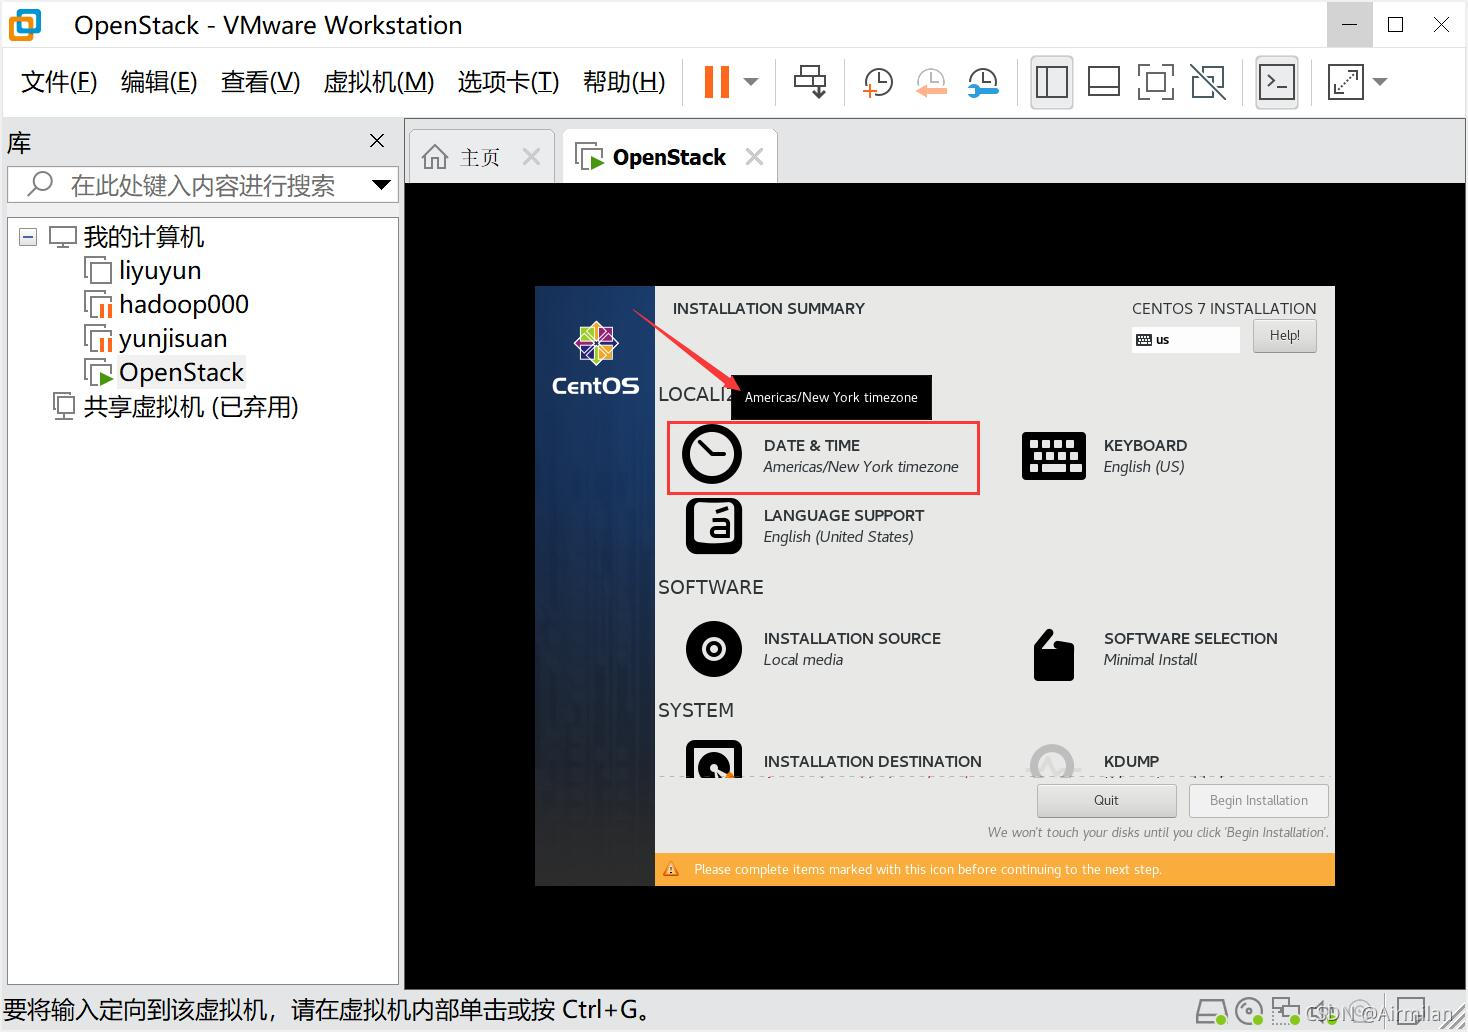Open the 帮助(H) menu
The width and height of the screenshot is (1468, 1032).
[x=624, y=82]
